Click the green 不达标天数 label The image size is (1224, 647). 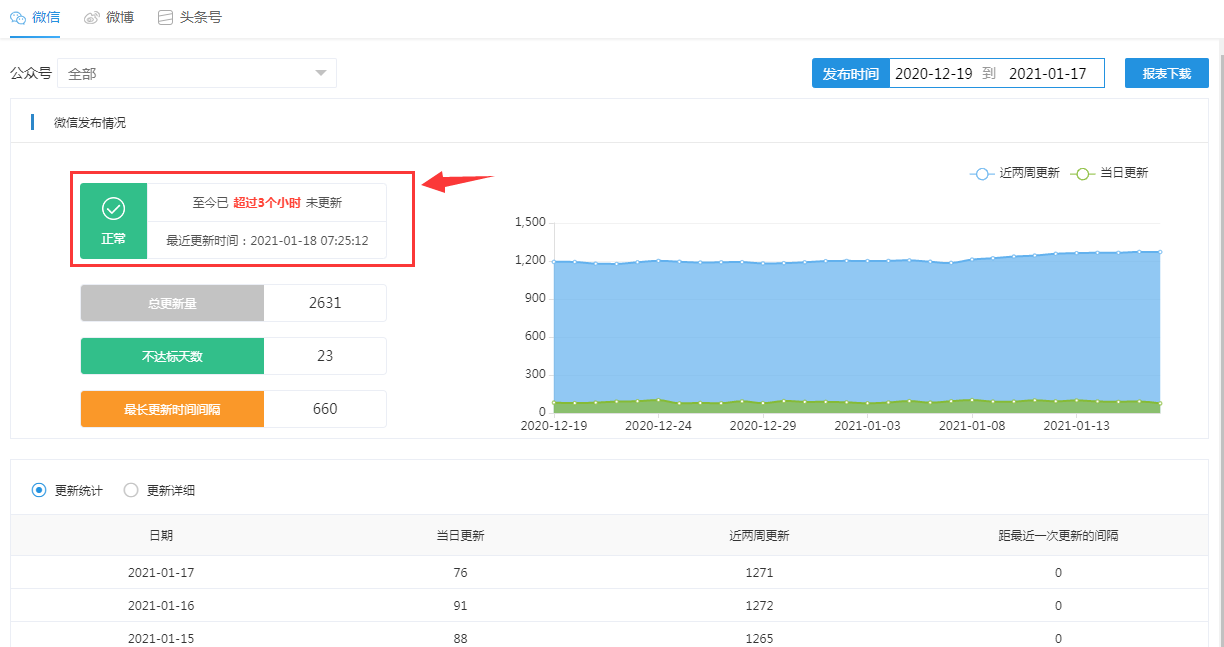tap(172, 356)
